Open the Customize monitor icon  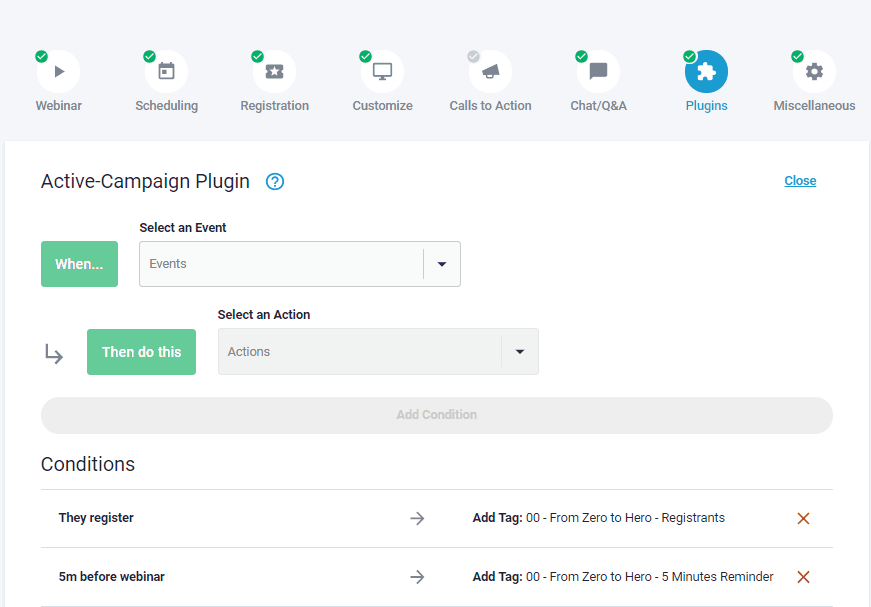click(x=382, y=72)
